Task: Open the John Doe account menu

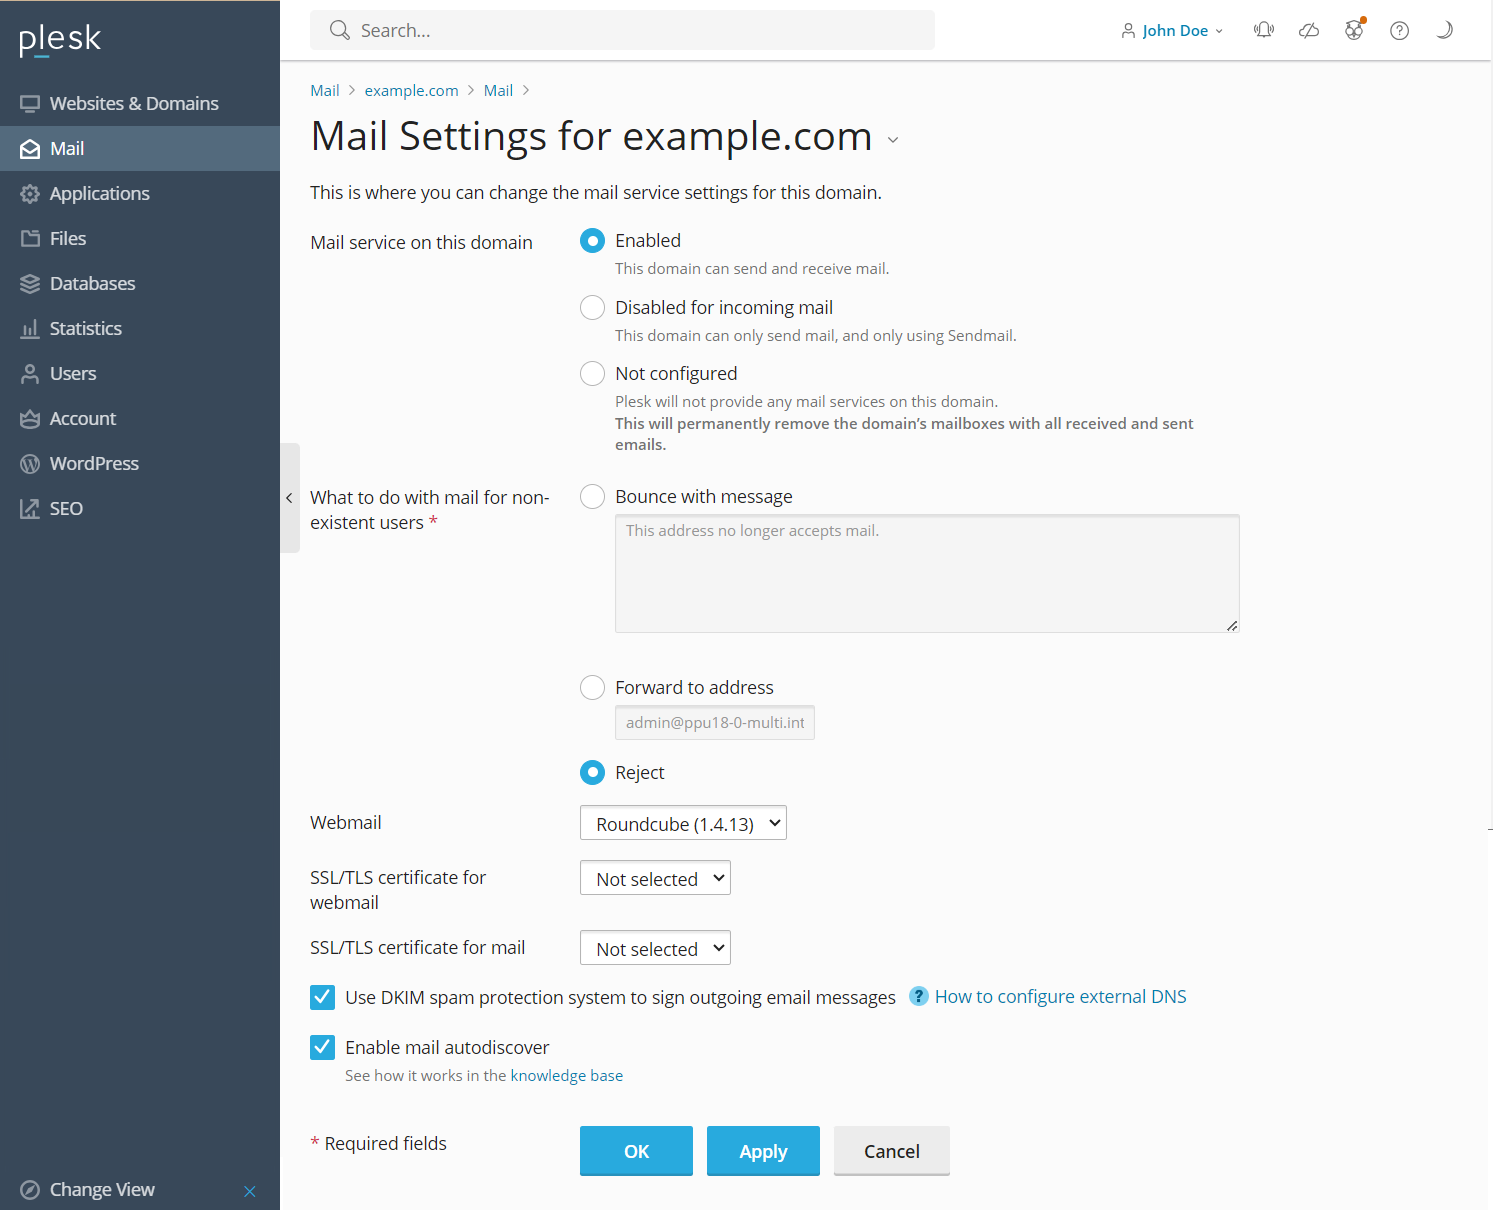Action: pos(1173,31)
